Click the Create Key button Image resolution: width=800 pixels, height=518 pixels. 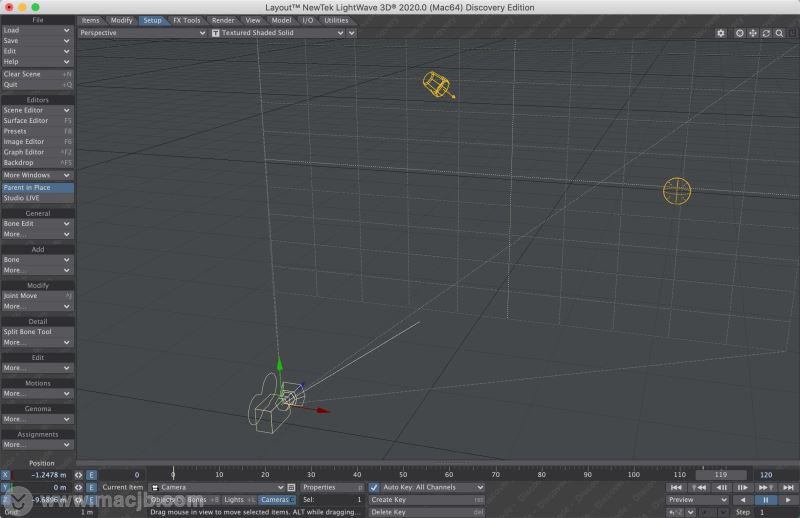click(427, 500)
